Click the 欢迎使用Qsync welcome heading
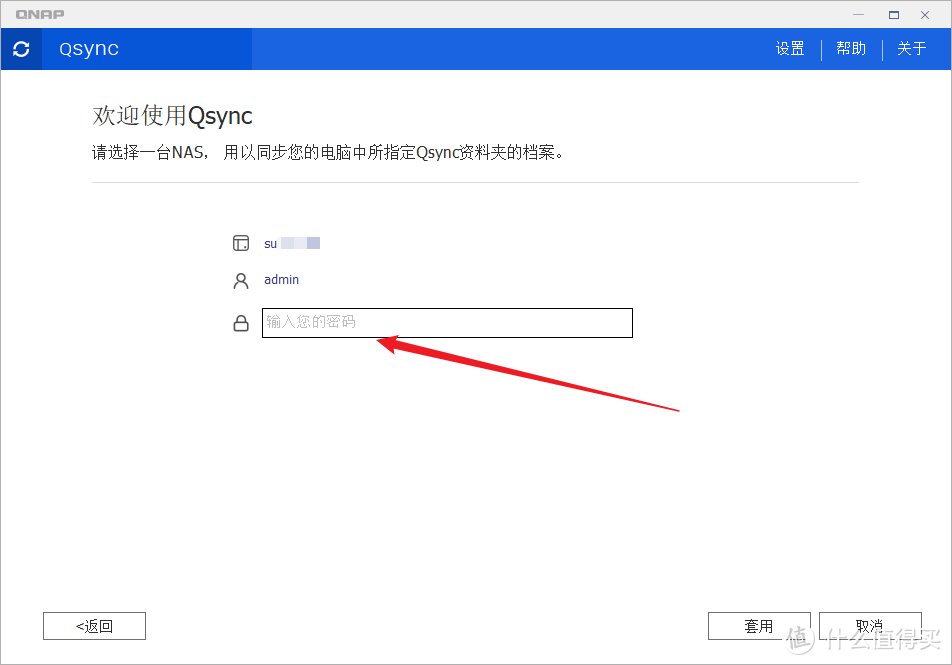Screen dimensions: 952x665 pos(171,115)
